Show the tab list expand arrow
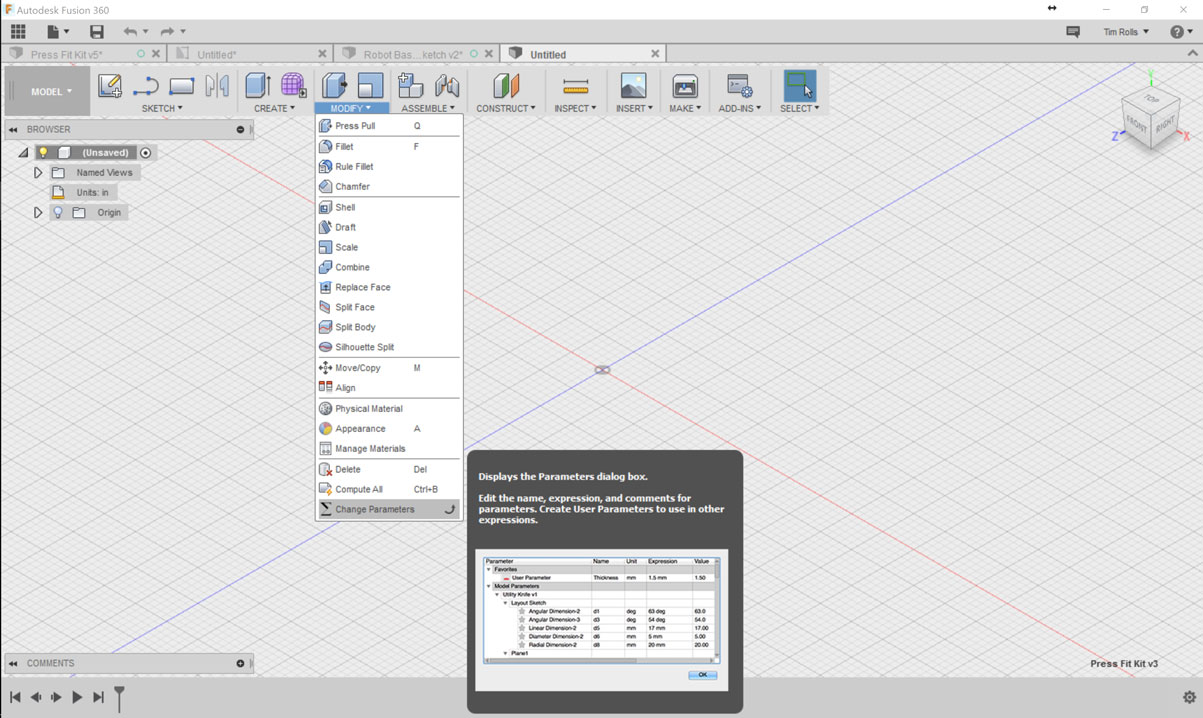This screenshot has width=1203, height=718. 1193,54
